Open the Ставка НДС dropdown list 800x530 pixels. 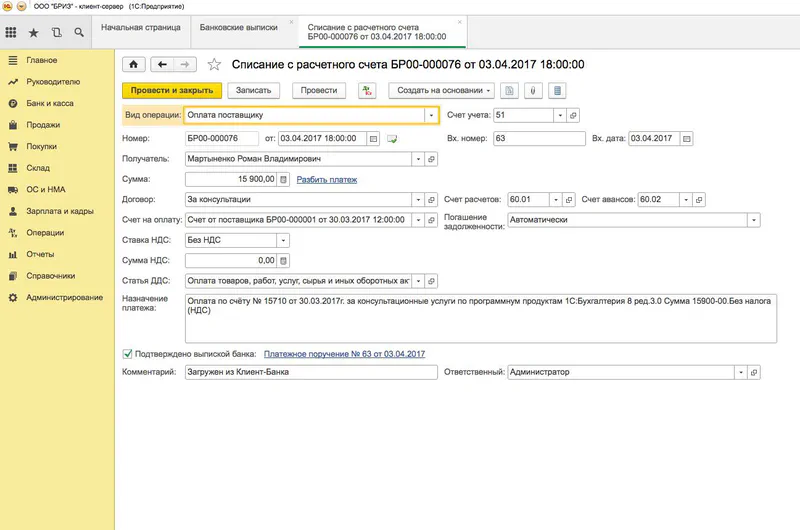(284, 240)
